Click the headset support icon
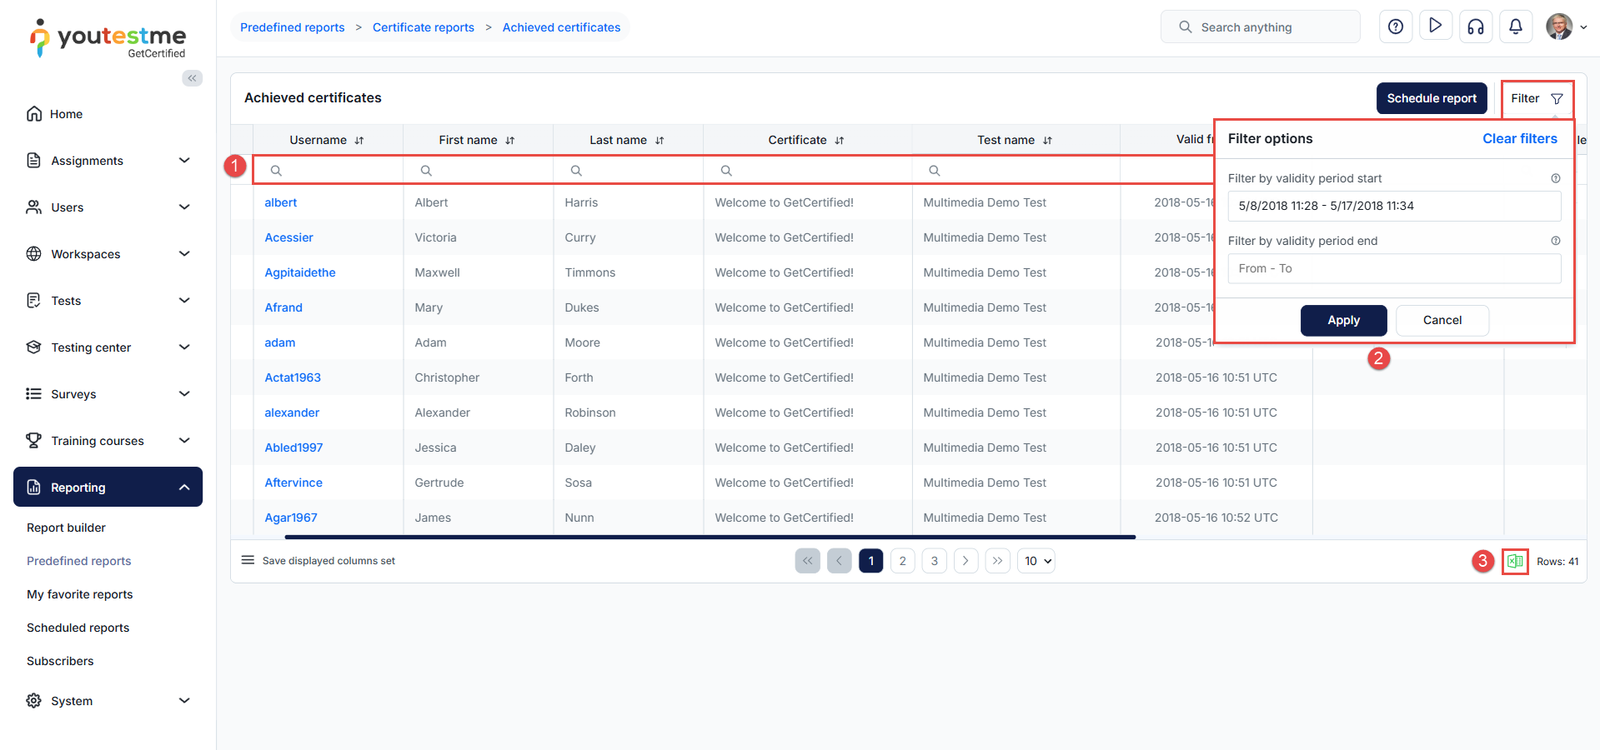The image size is (1600, 750). (1475, 27)
